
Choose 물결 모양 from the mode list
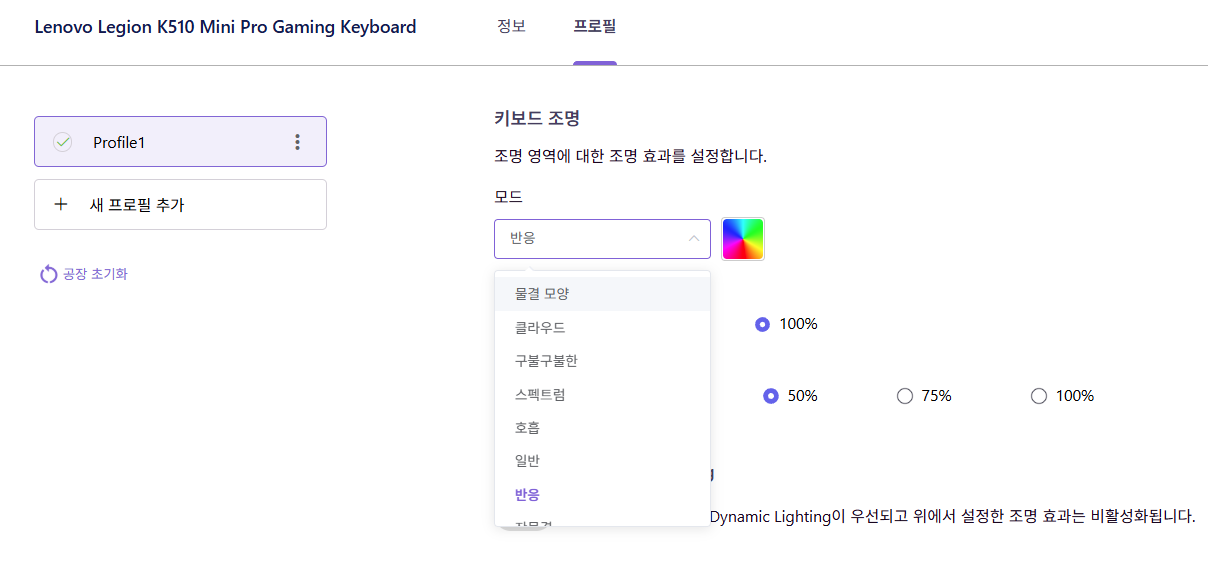pyautogui.click(x=602, y=294)
